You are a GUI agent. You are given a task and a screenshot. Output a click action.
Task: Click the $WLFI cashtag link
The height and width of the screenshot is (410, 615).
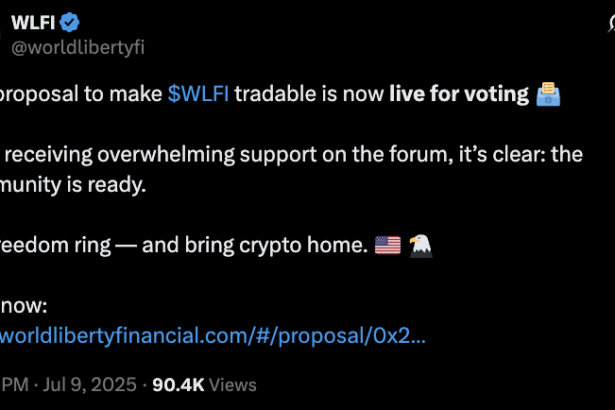tap(199, 95)
